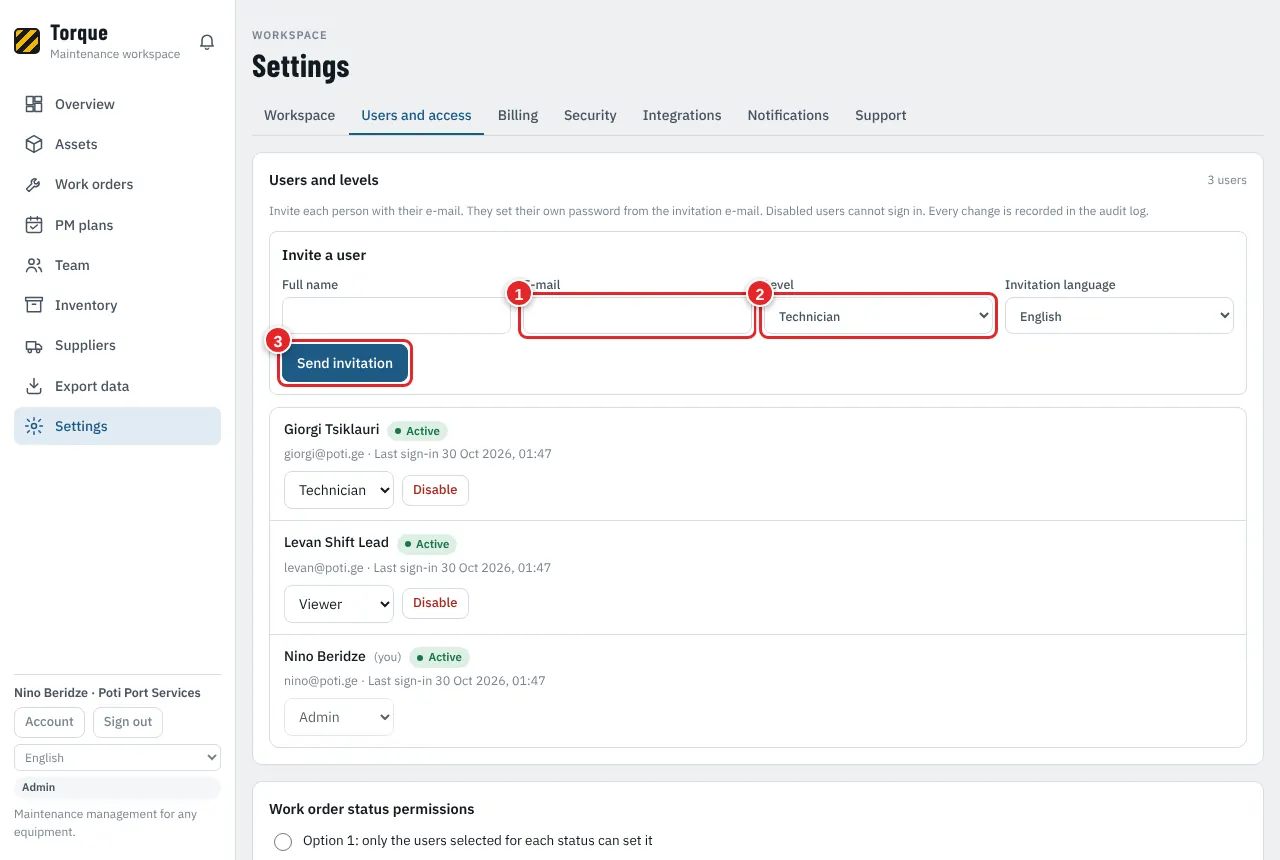Image resolution: width=1280 pixels, height=860 pixels.
Task: Go to Inventory in sidebar
Action: coord(117,305)
